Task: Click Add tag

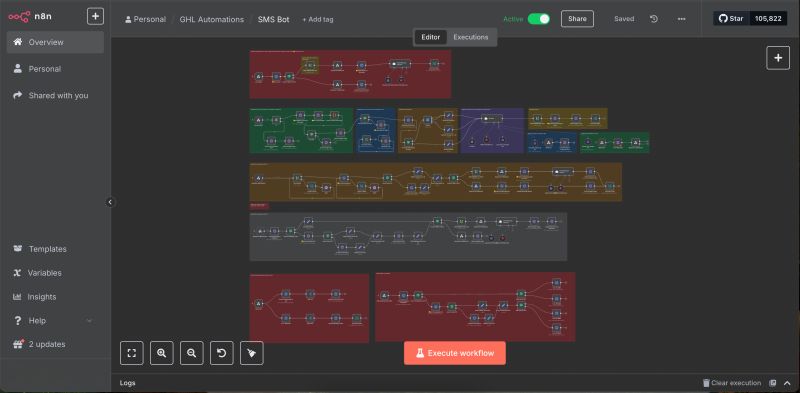Action: pos(318,19)
